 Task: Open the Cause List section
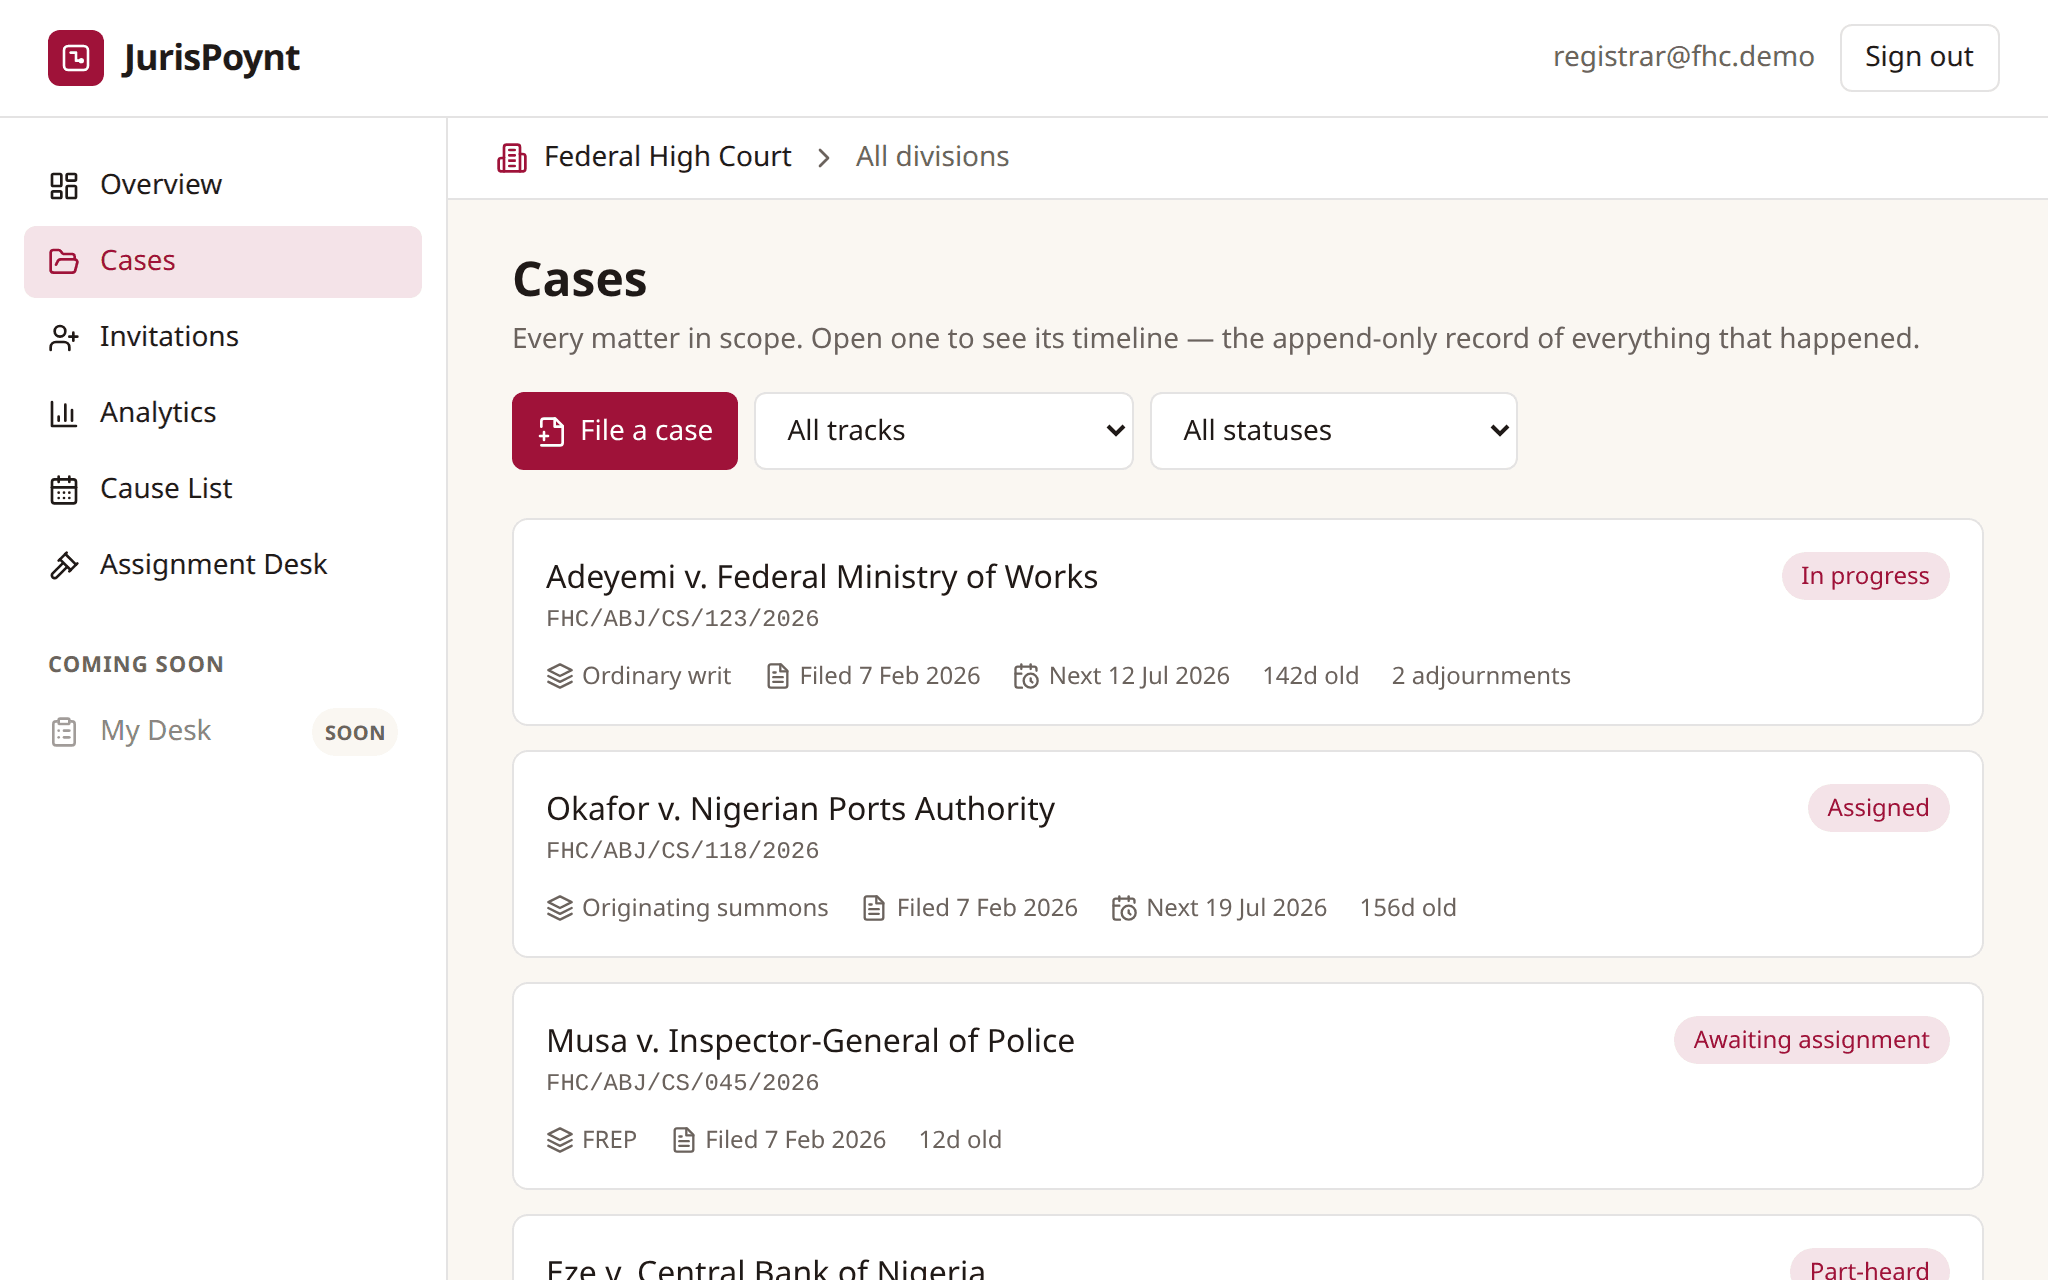[x=223, y=489]
